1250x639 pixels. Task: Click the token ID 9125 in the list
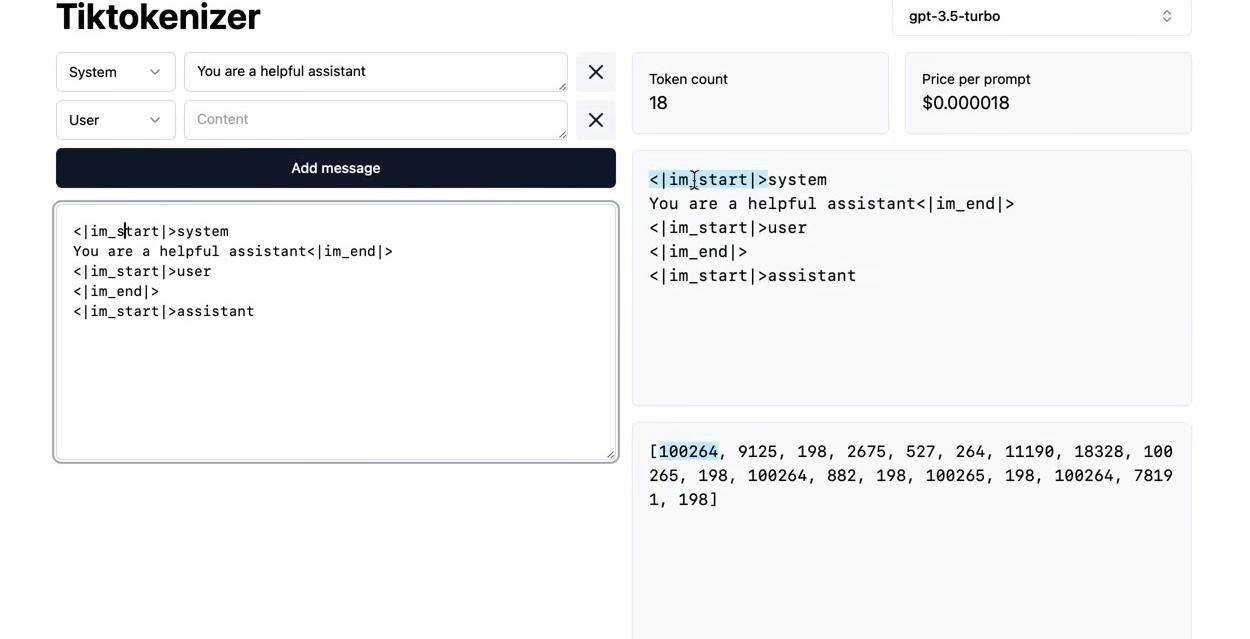coord(757,452)
